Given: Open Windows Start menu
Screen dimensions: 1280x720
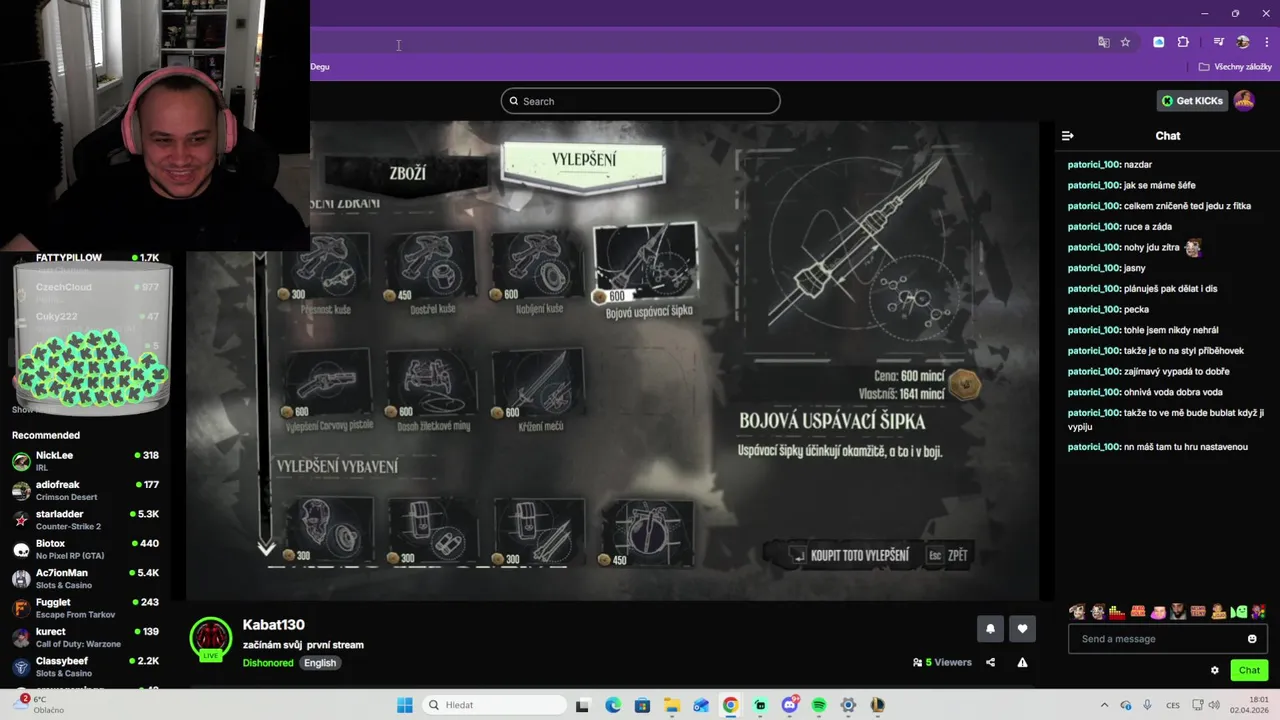Looking at the screenshot, I should click(x=404, y=705).
